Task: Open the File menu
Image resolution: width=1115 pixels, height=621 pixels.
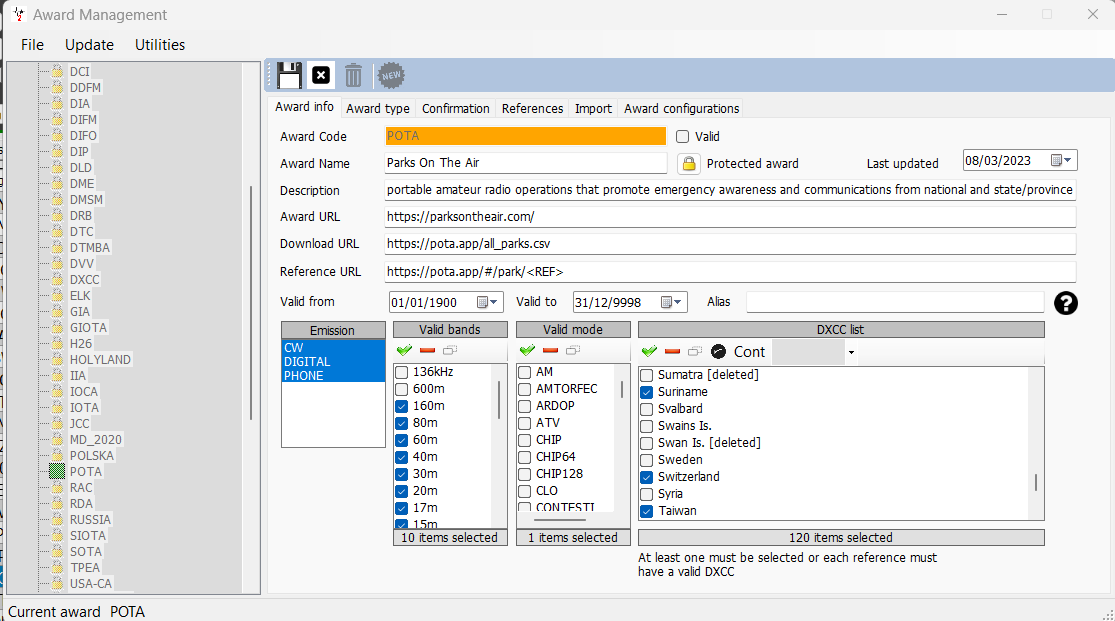Action: (32, 45)
